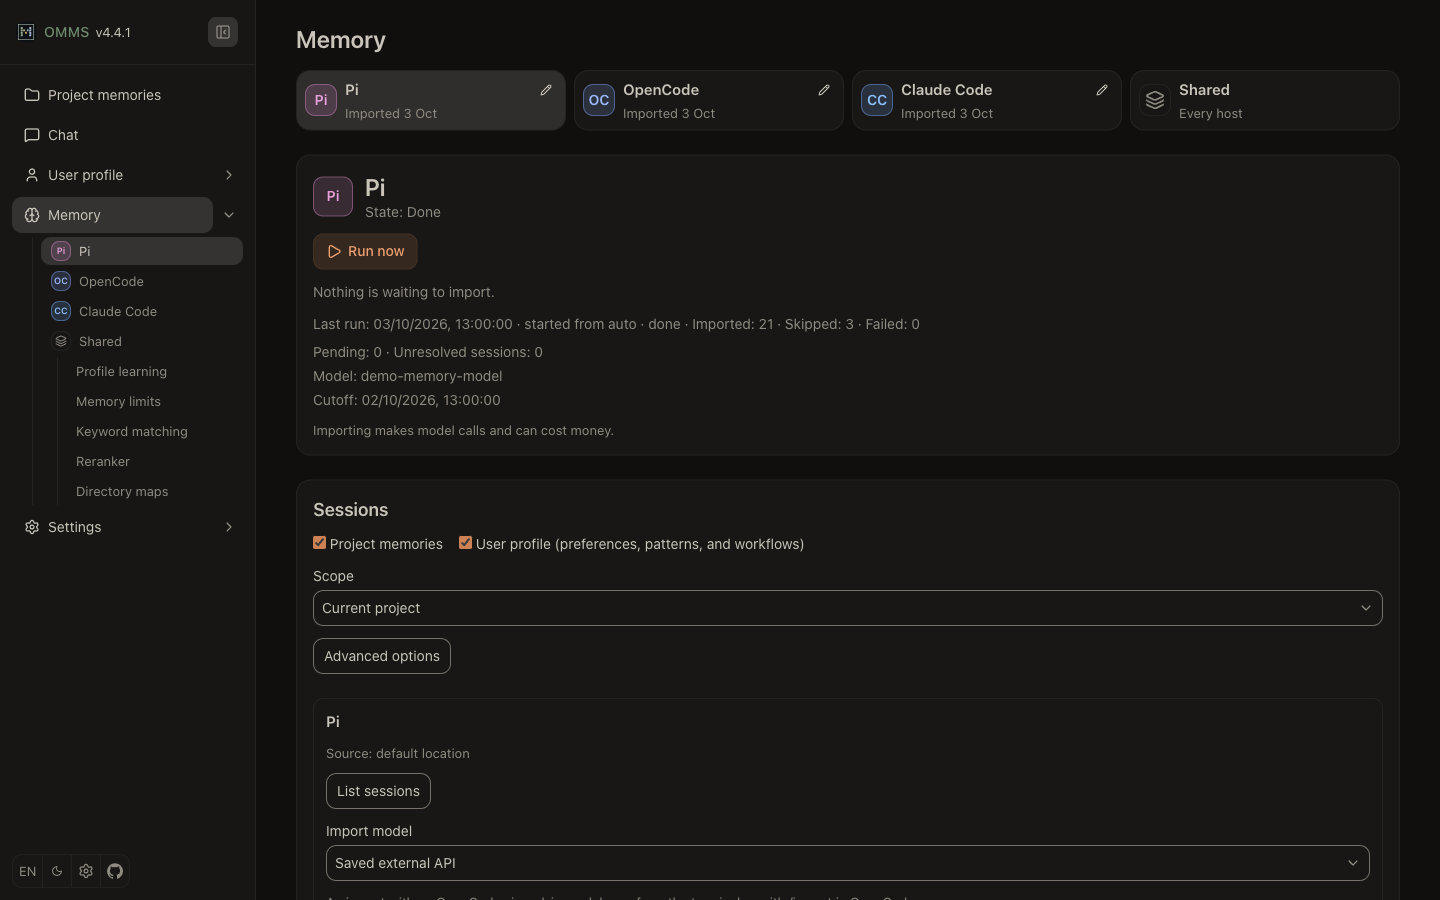Switch language via EN button
The image size is (1440, 900).
click(x=28, y=871)
